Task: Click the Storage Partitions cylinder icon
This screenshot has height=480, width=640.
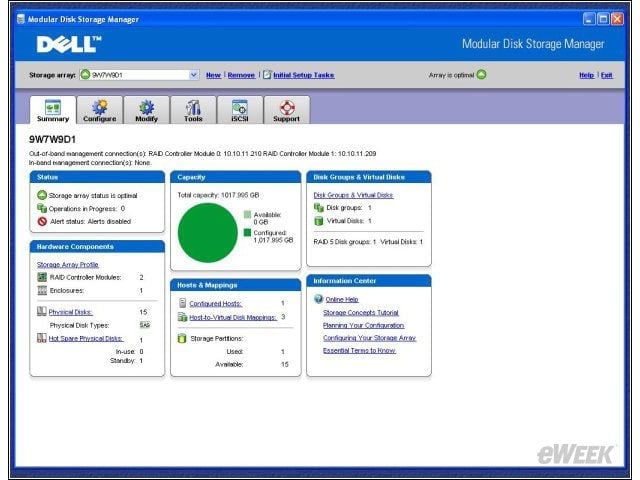Action: coord(182,338)
